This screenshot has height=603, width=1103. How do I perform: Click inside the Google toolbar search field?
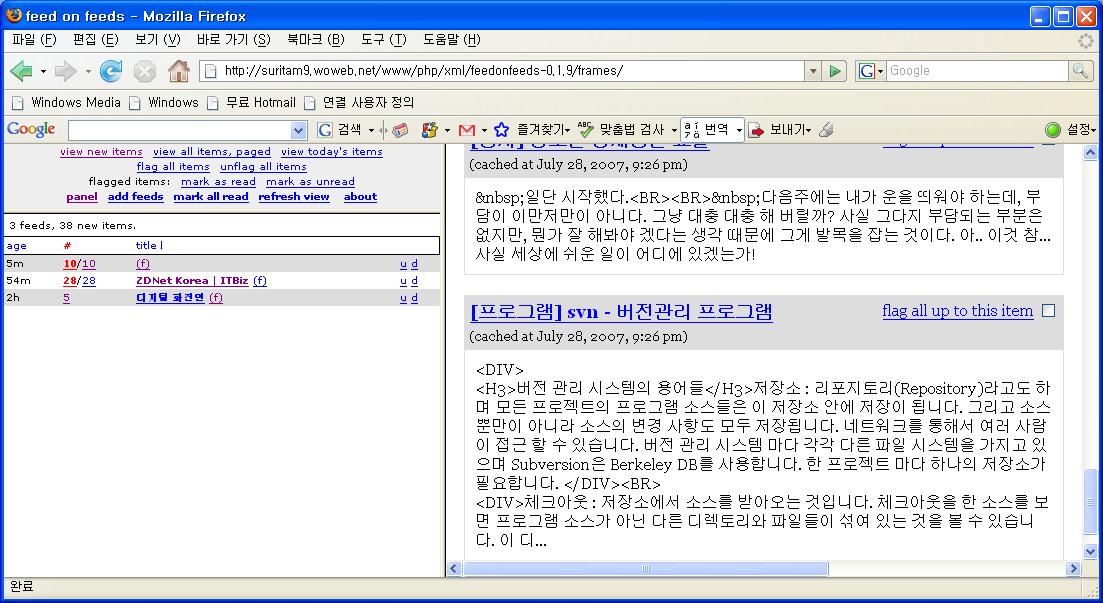tap(179, 130)
